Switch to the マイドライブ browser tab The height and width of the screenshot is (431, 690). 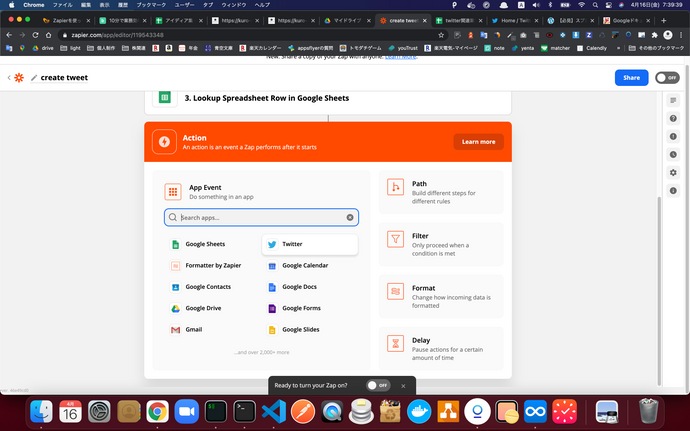(x=347, y=20)
